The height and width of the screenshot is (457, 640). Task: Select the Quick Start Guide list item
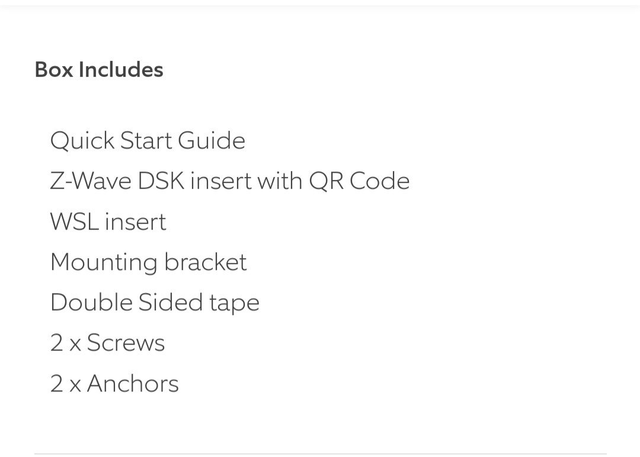point(147,141)
